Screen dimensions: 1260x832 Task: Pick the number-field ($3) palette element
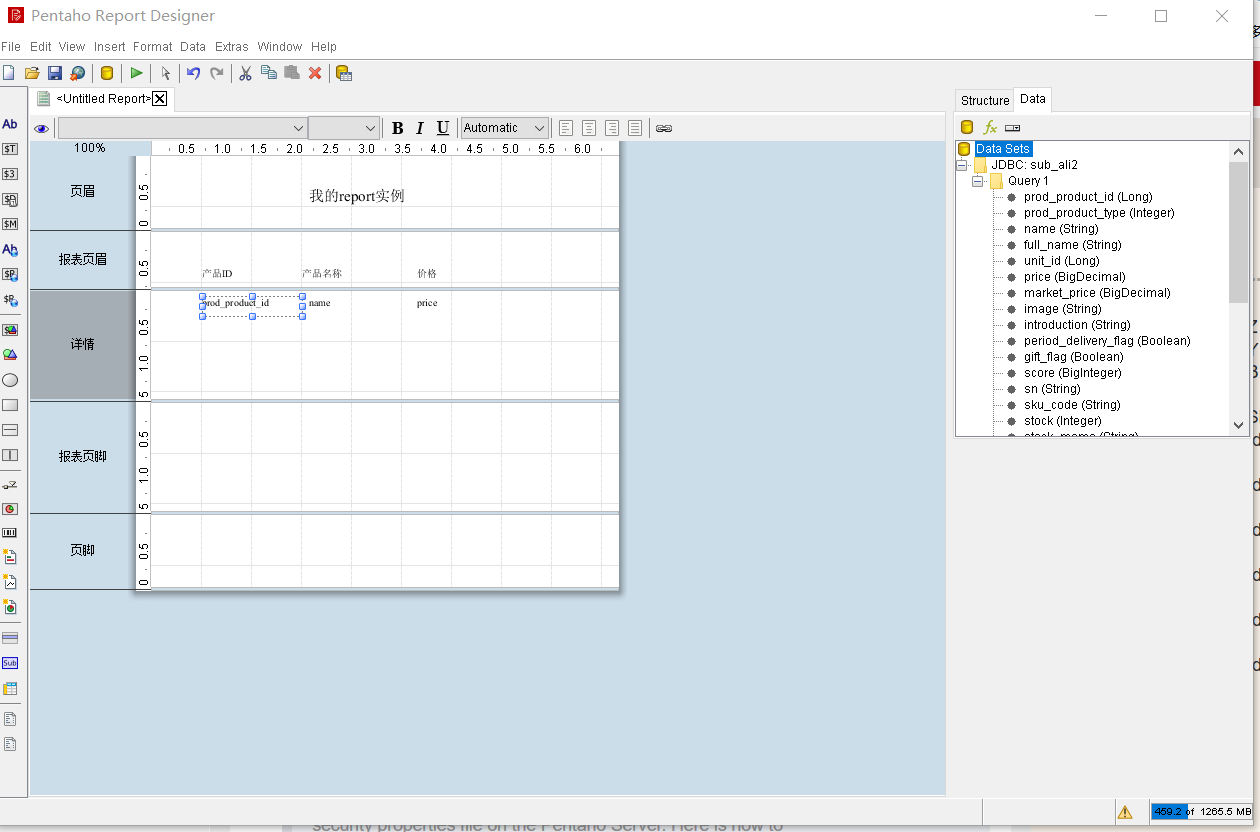pyautogui.click(x=10, y=174)
